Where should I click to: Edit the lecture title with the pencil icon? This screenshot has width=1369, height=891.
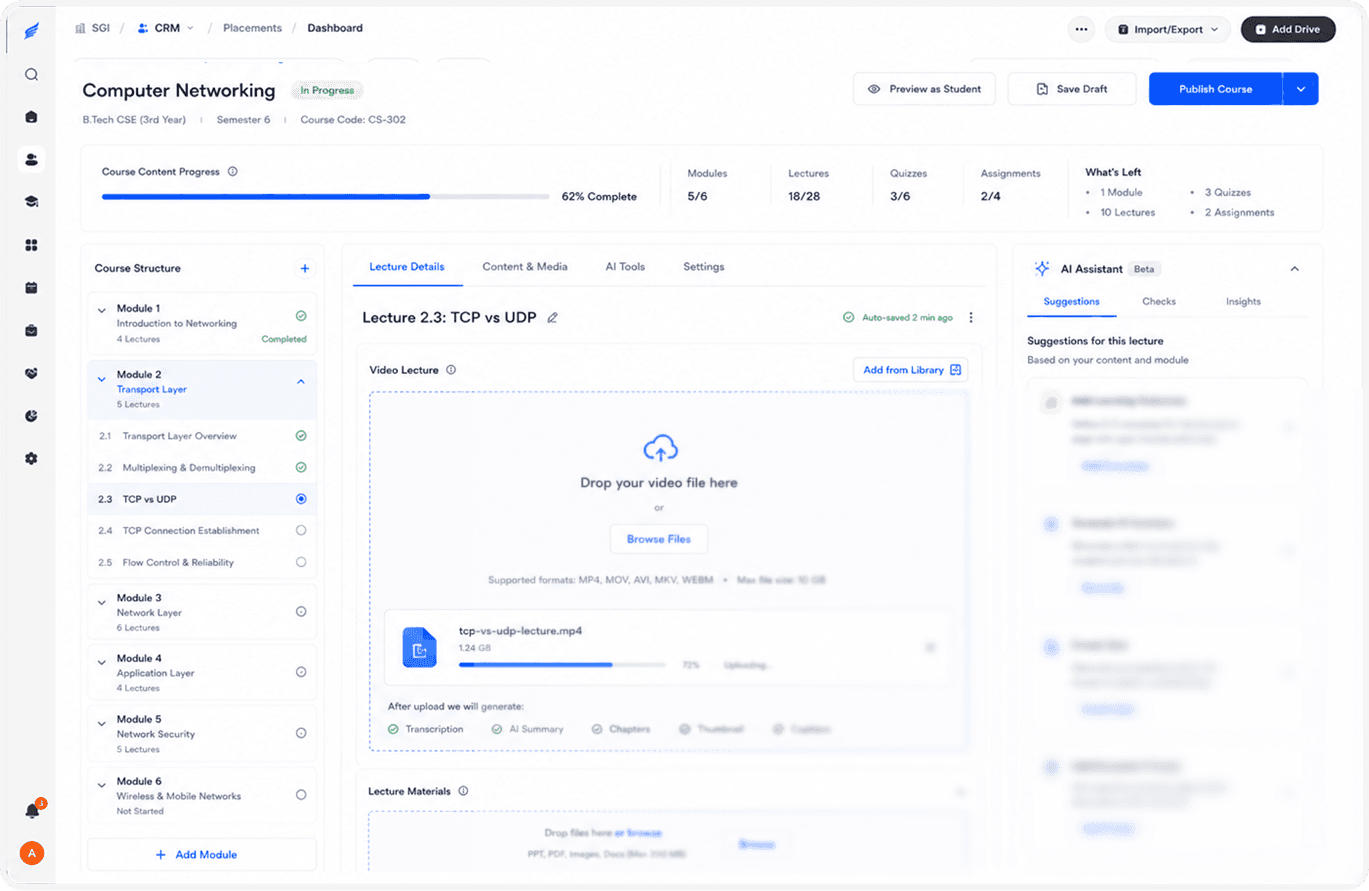pyautogui.click(x=552, y=318)
